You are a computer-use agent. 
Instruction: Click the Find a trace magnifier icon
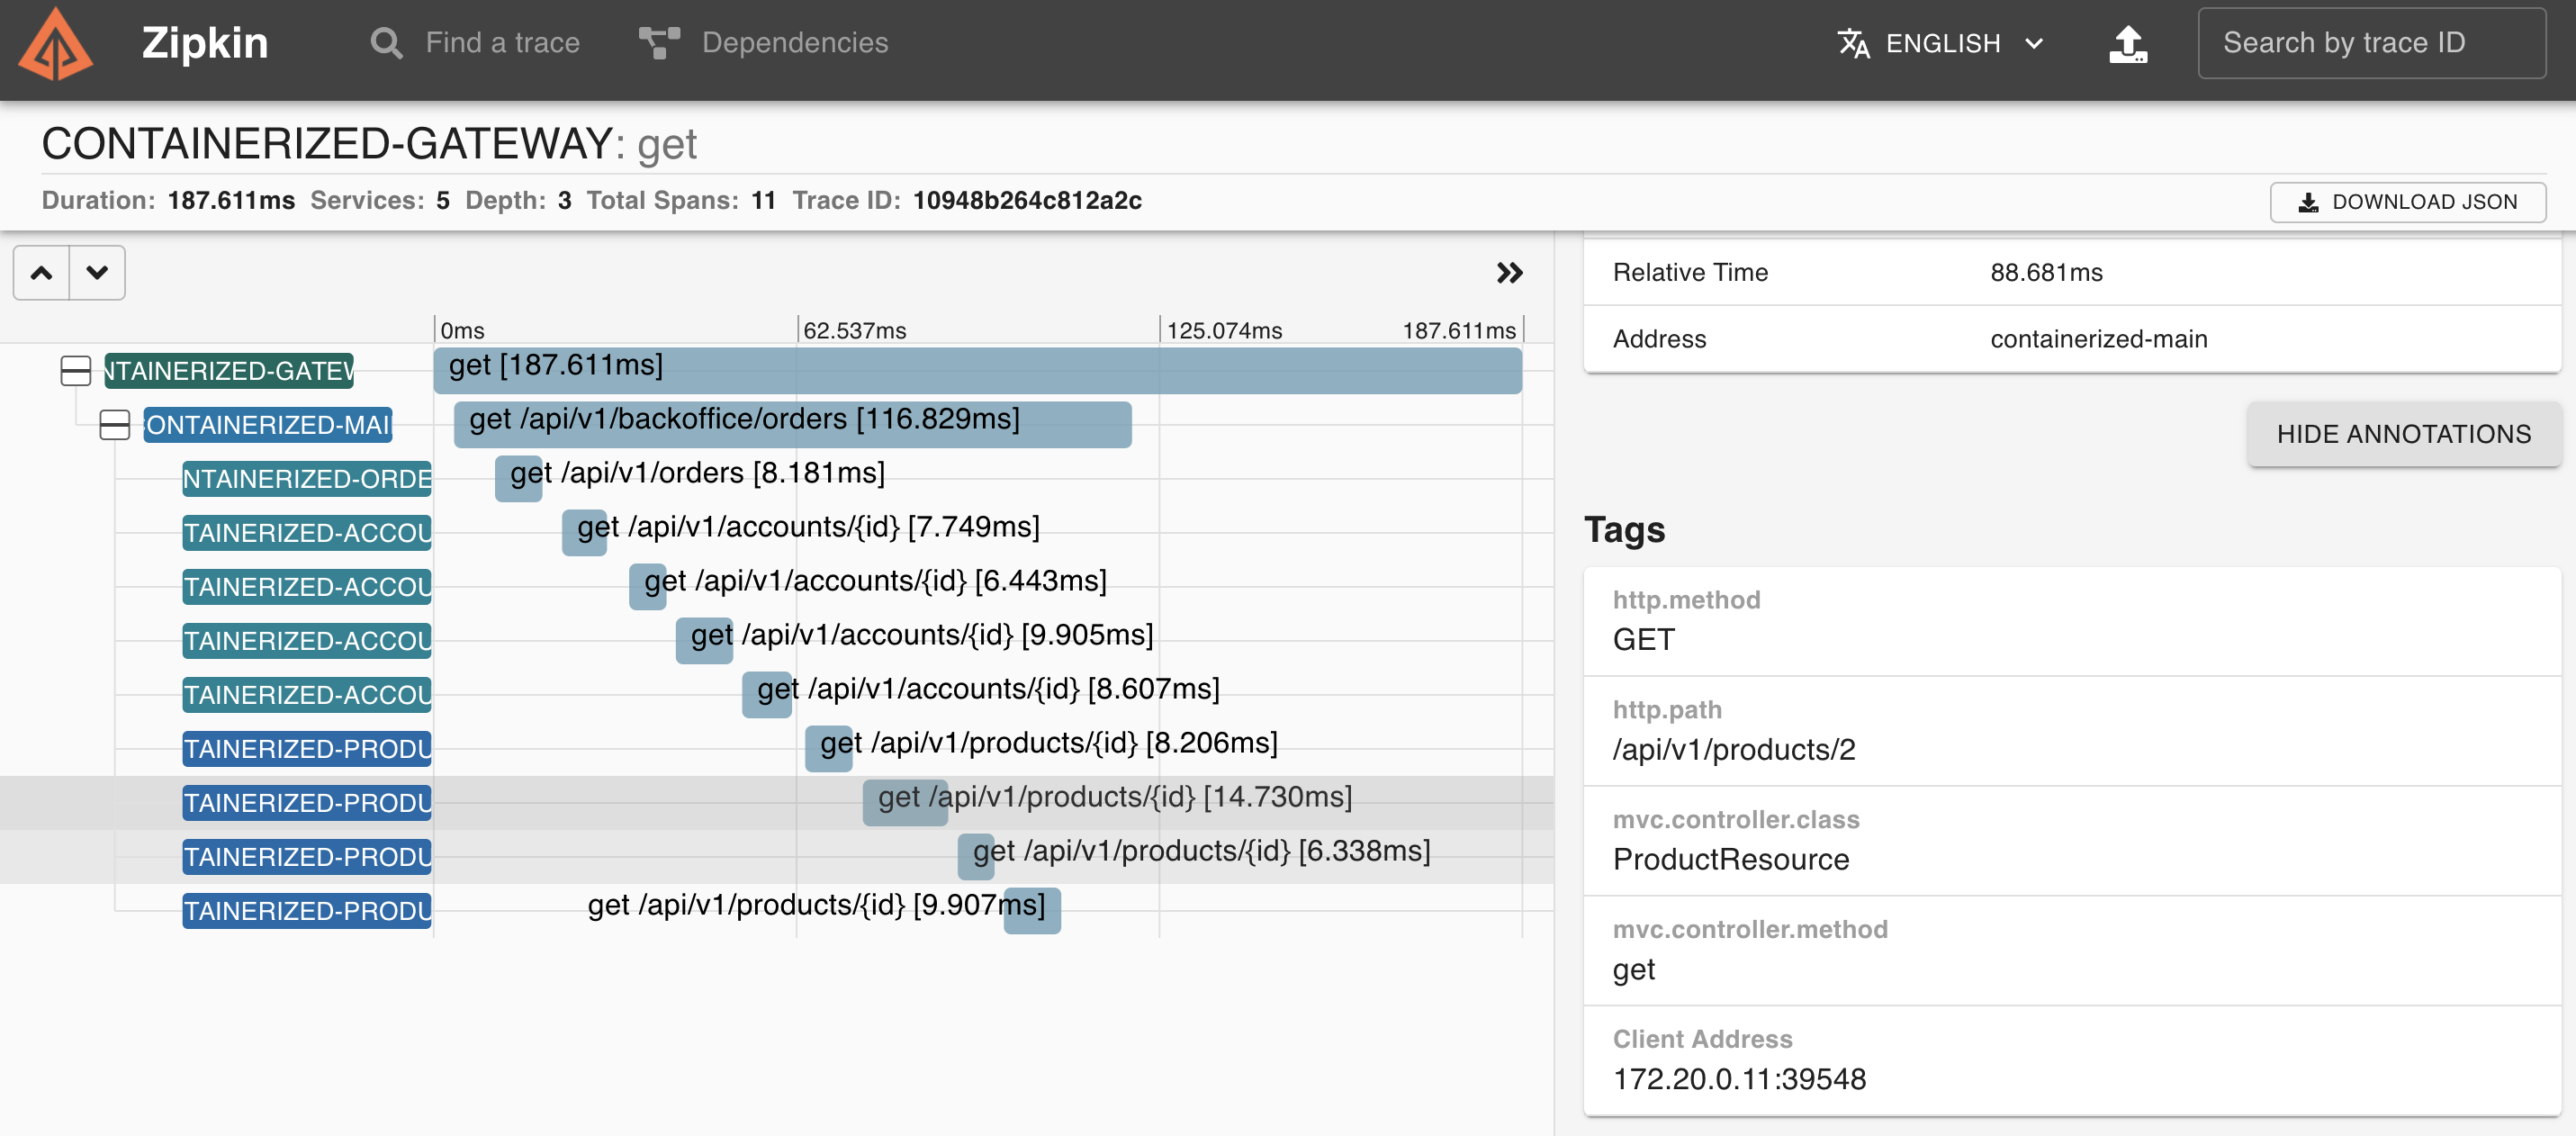pyautogui.click(x=386, y=43)
